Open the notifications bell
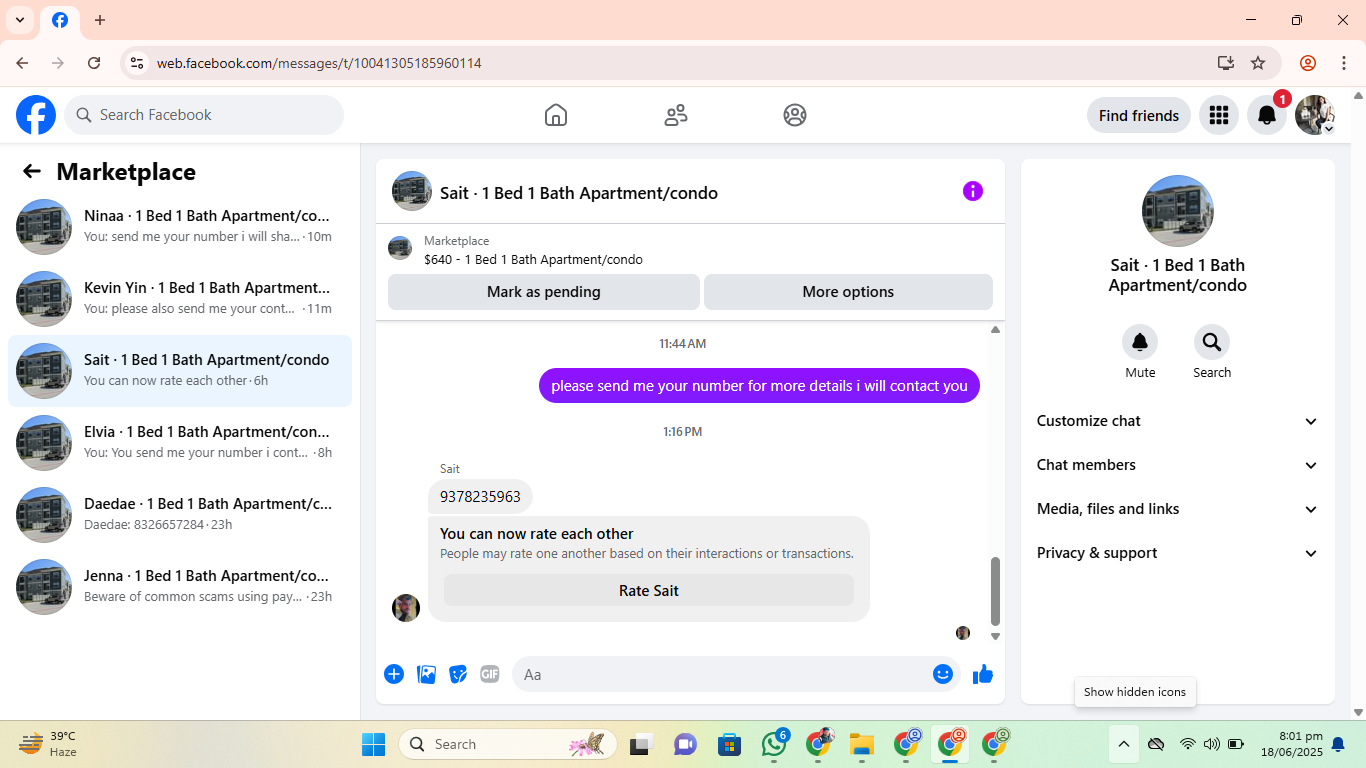The width and height of the screenshot is (1366, 768). point(1267,115)
